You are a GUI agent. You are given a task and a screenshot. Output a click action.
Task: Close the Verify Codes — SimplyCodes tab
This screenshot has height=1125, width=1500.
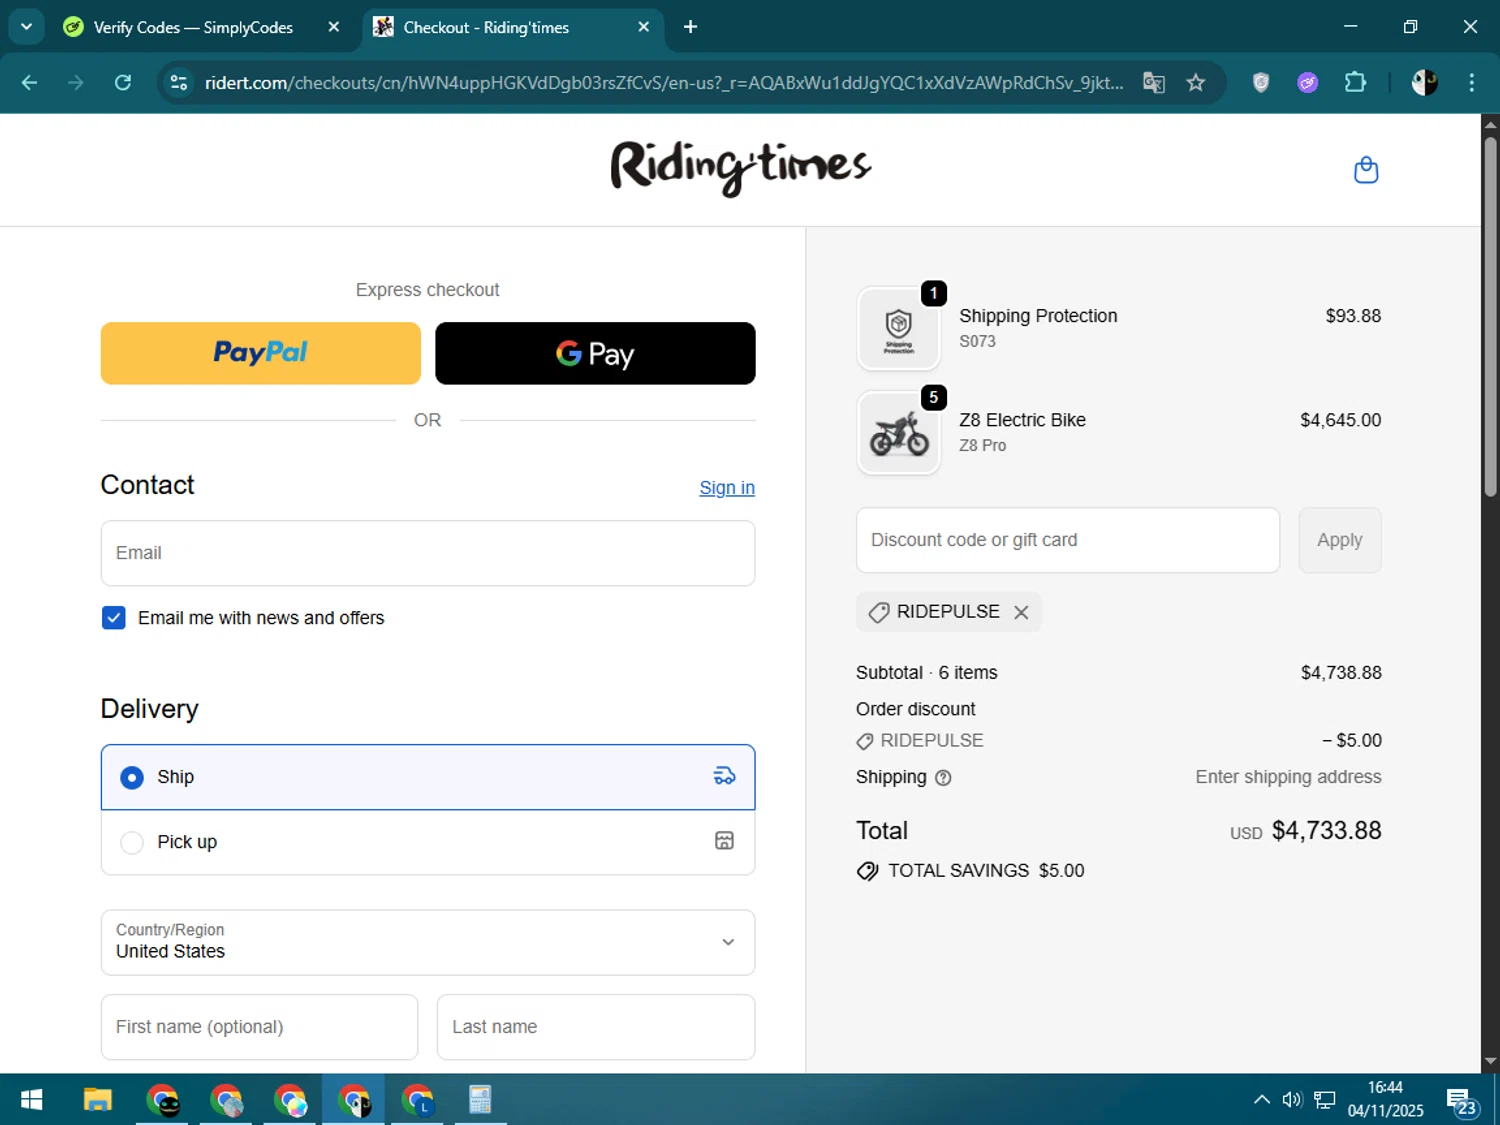click(334, 27)
